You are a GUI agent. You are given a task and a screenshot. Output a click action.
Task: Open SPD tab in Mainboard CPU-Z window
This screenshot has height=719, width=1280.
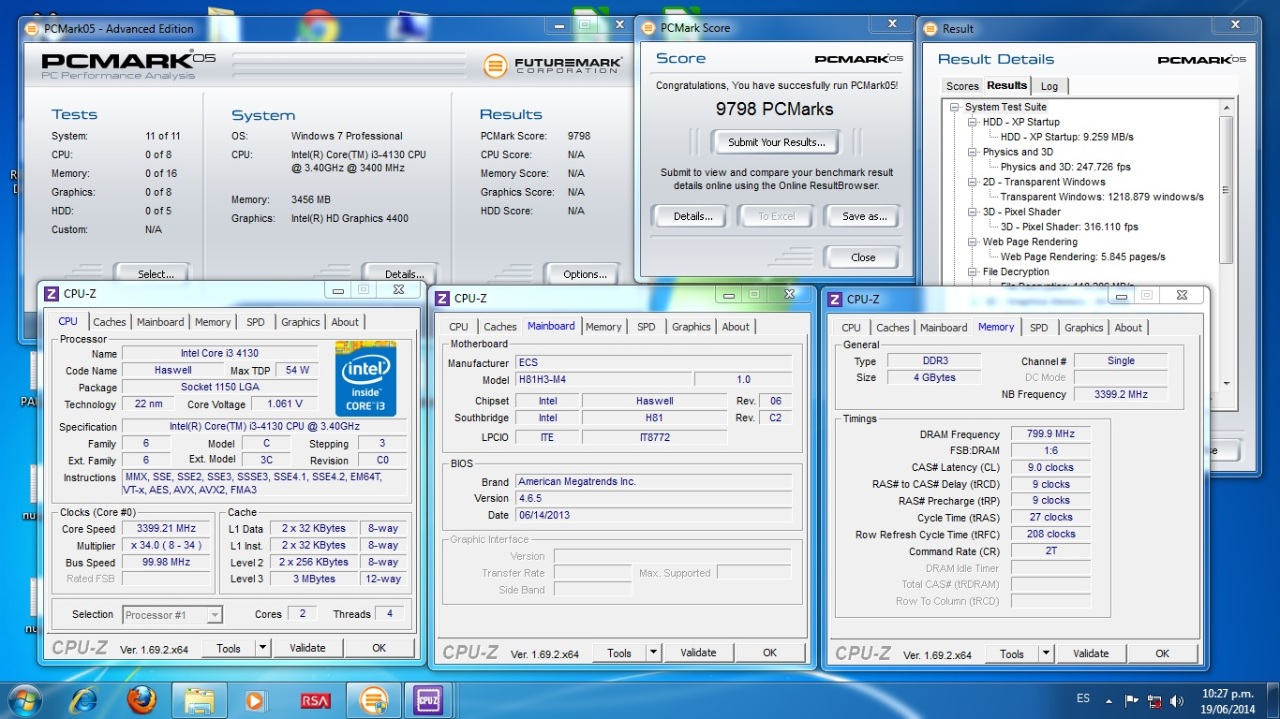(646, 327)
